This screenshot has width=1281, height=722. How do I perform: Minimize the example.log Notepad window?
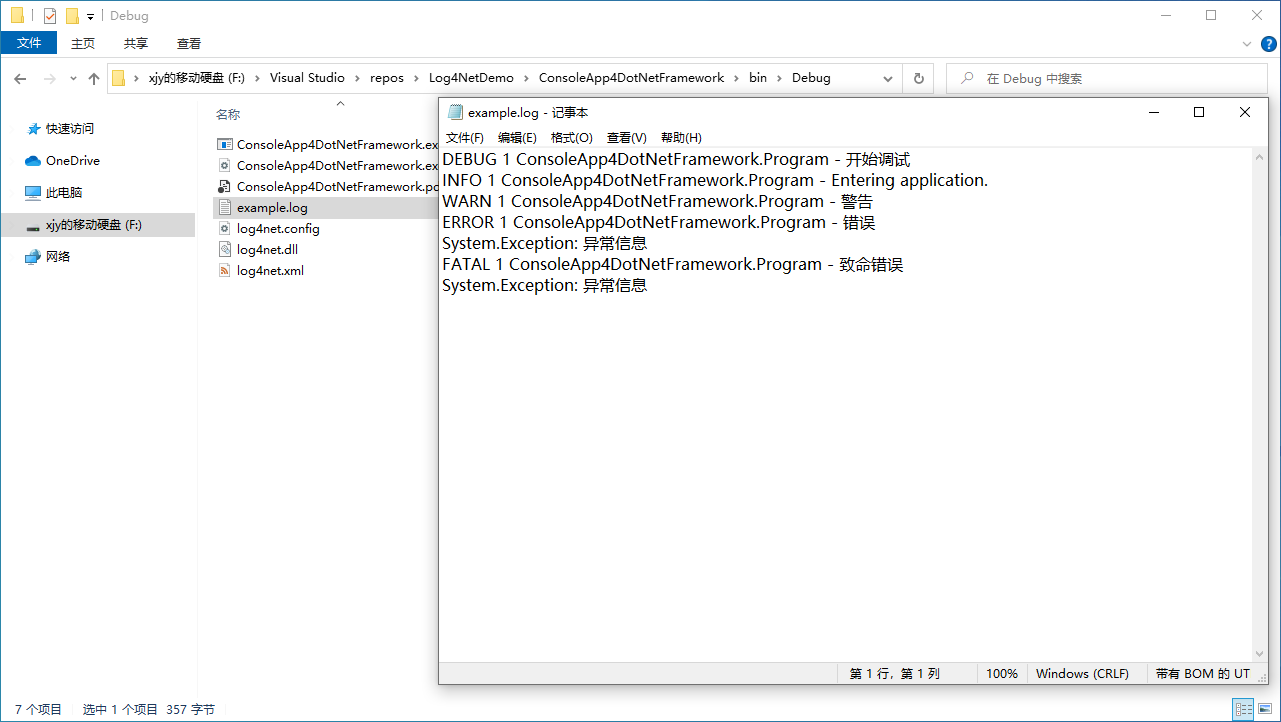coord(1153,112)
